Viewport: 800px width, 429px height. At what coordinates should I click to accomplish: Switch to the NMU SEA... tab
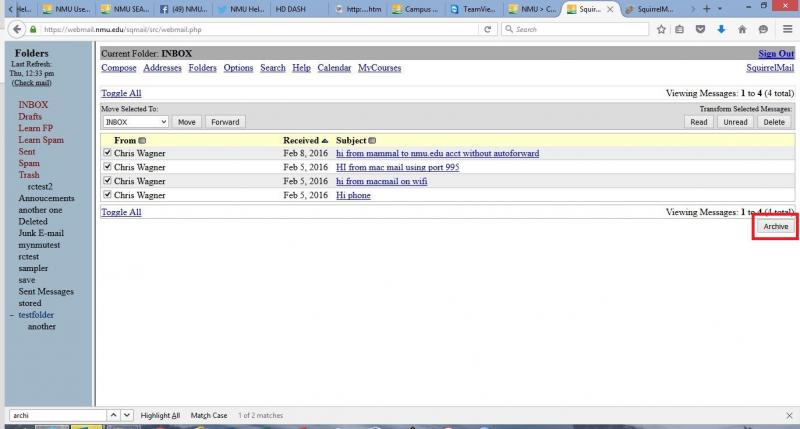coord(125,9)
